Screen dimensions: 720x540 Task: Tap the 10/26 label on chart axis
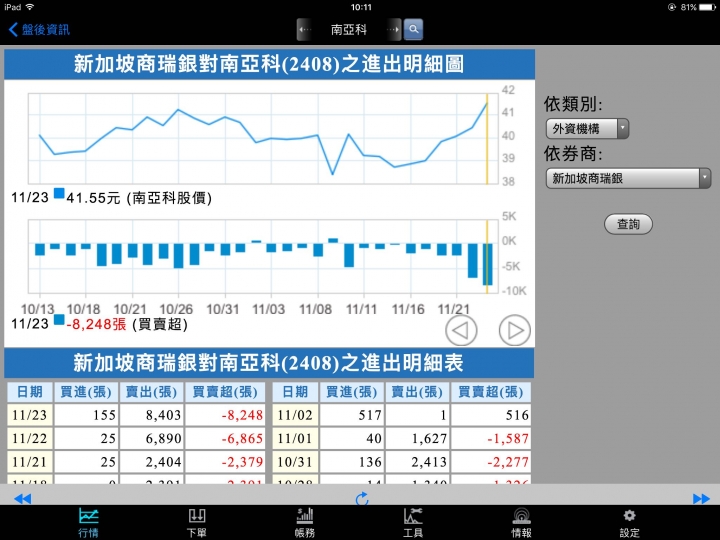click(x=176, y=309)
